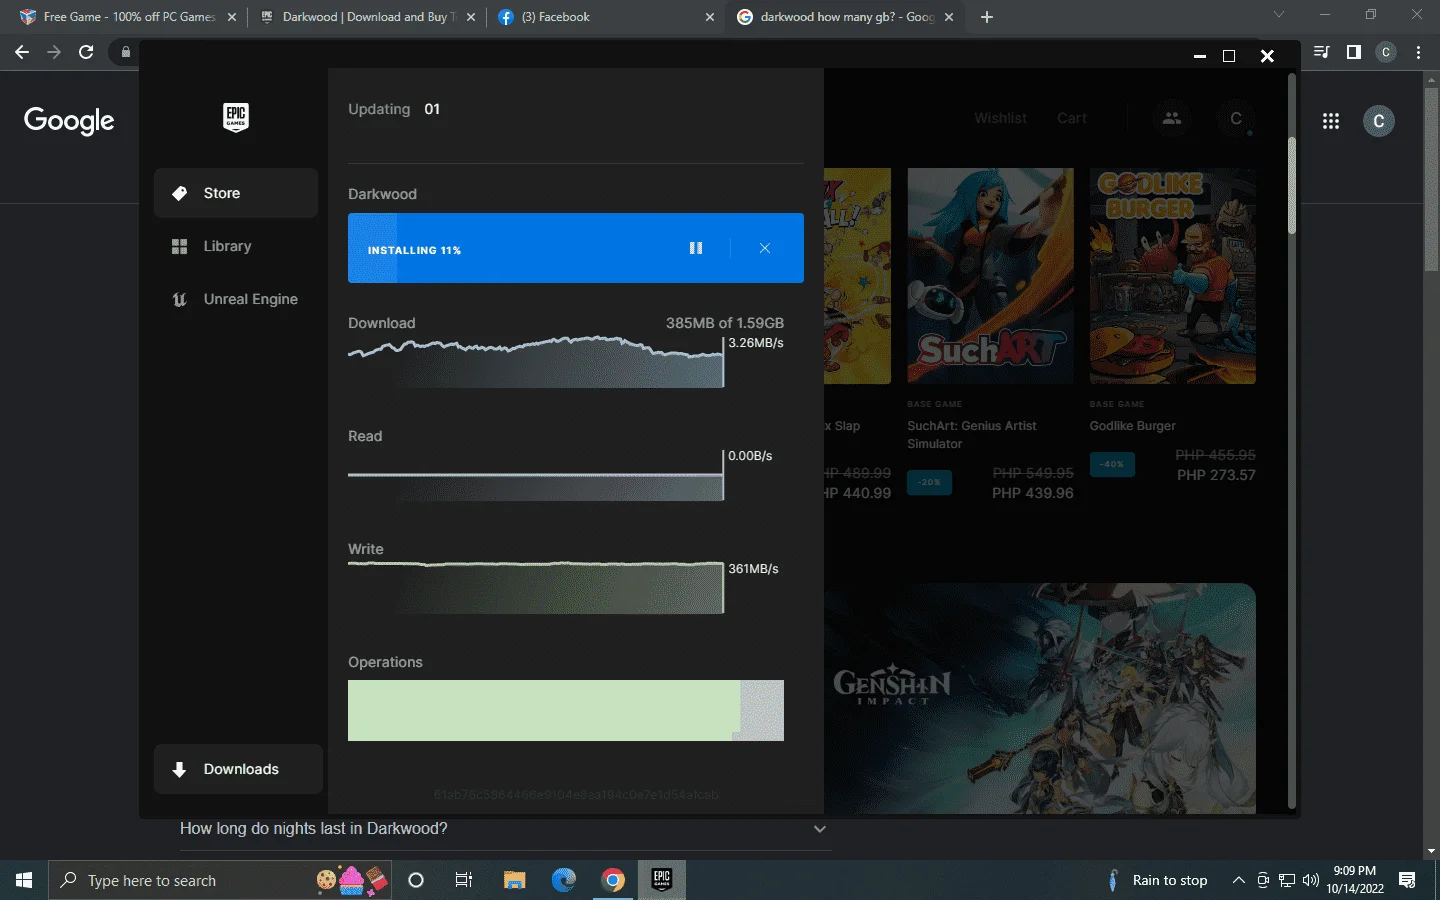Click the Write speed graph
The height and width of the screenshot is (900, 1440).
pos(535,588)
